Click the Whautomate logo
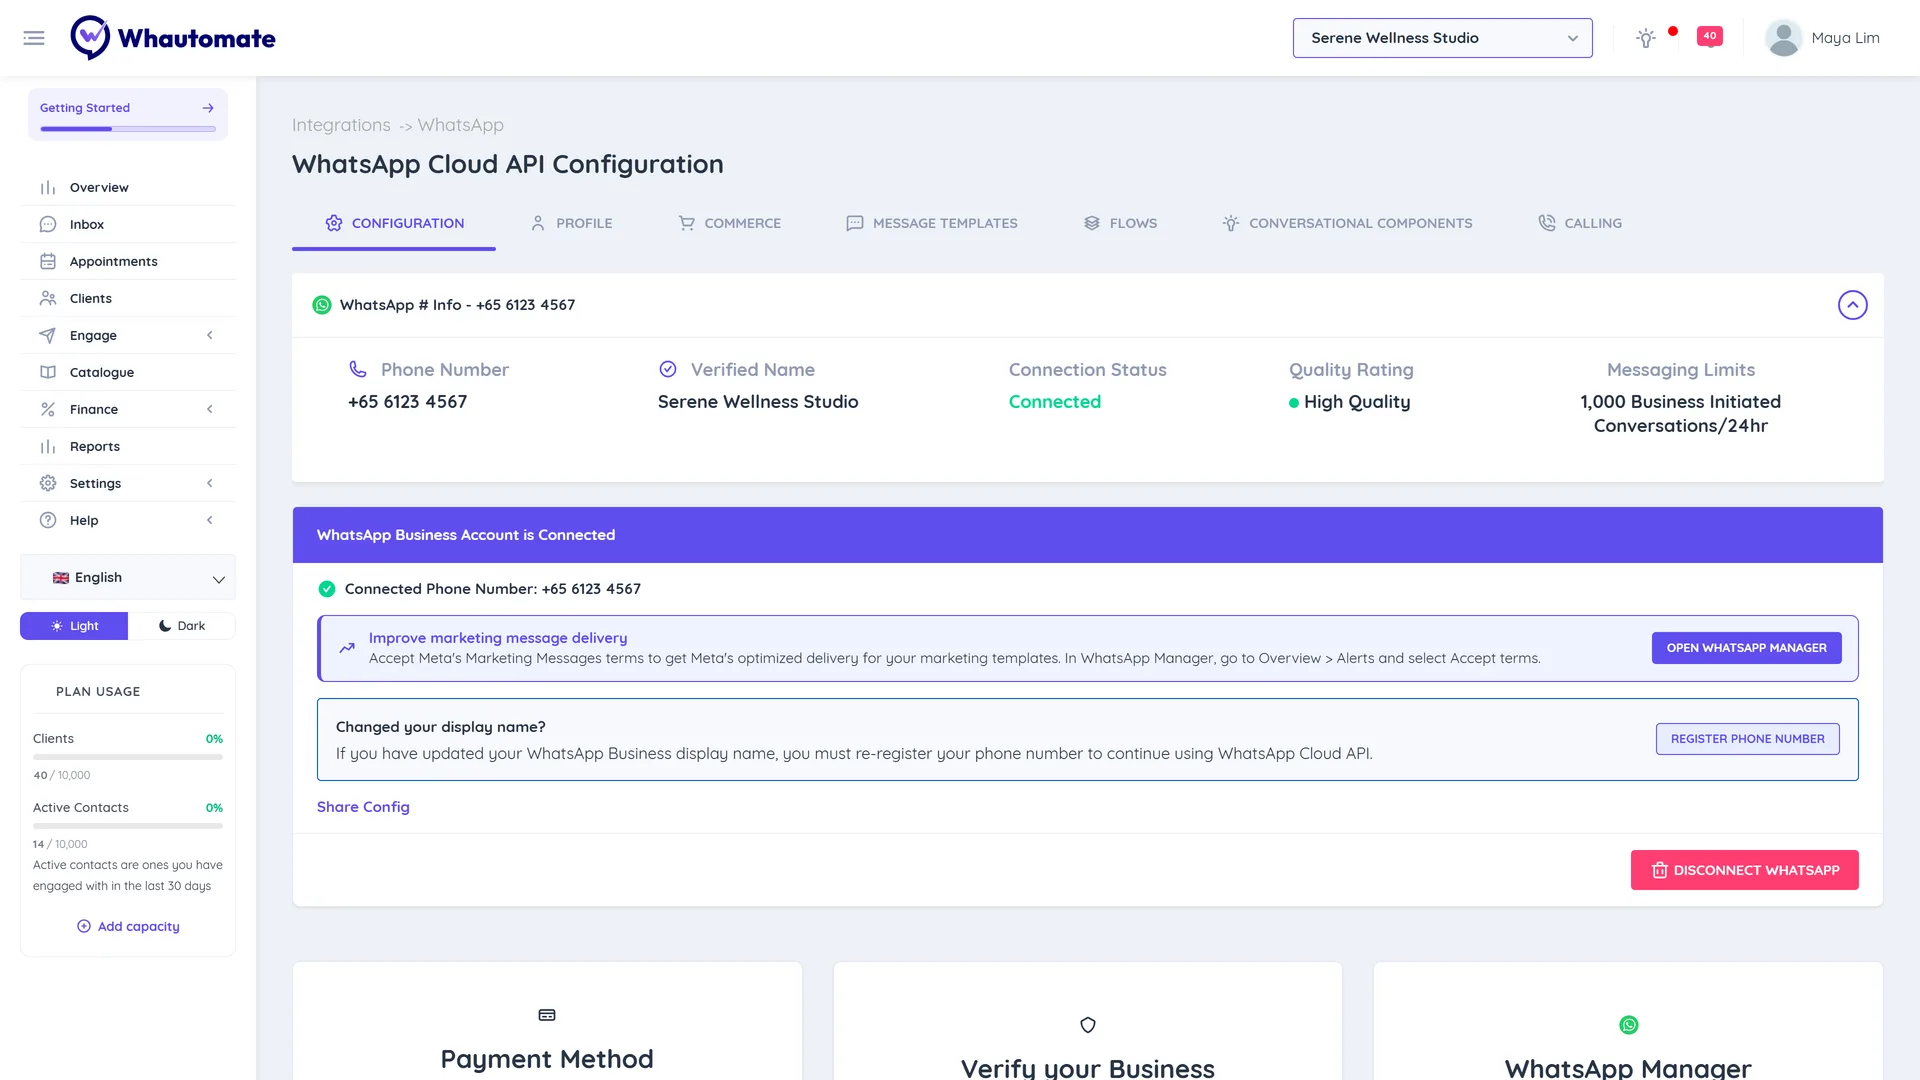Image resolution: width=1920 pixels, height=1080 pixels. coord(173,38)
